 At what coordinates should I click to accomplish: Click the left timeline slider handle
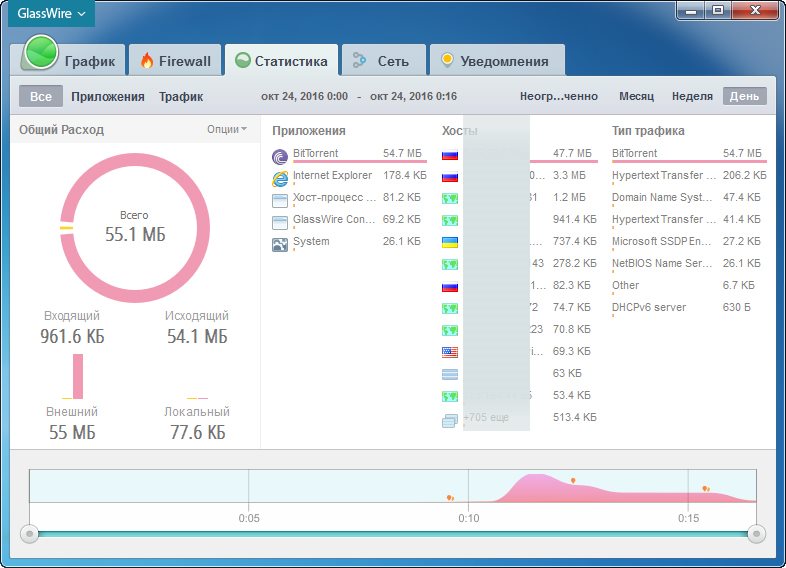tap(30, 534)
